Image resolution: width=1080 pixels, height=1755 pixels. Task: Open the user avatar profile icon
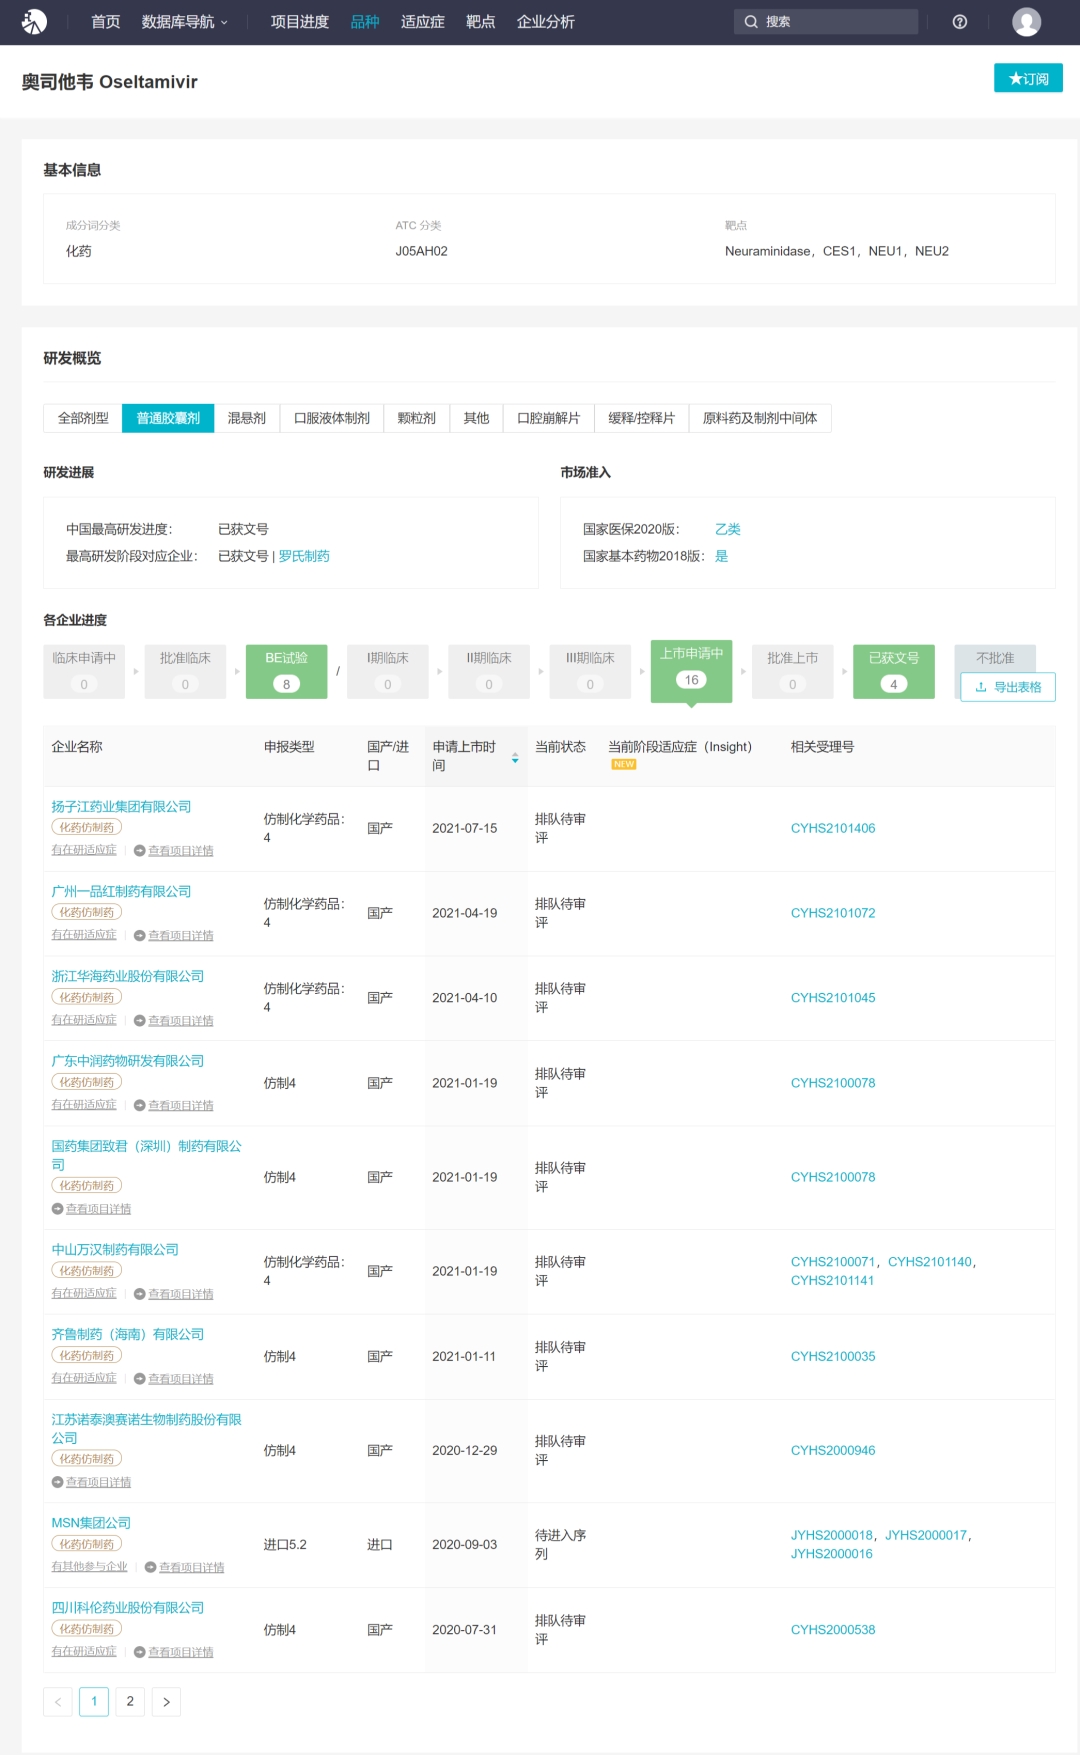click(1026, 22)
